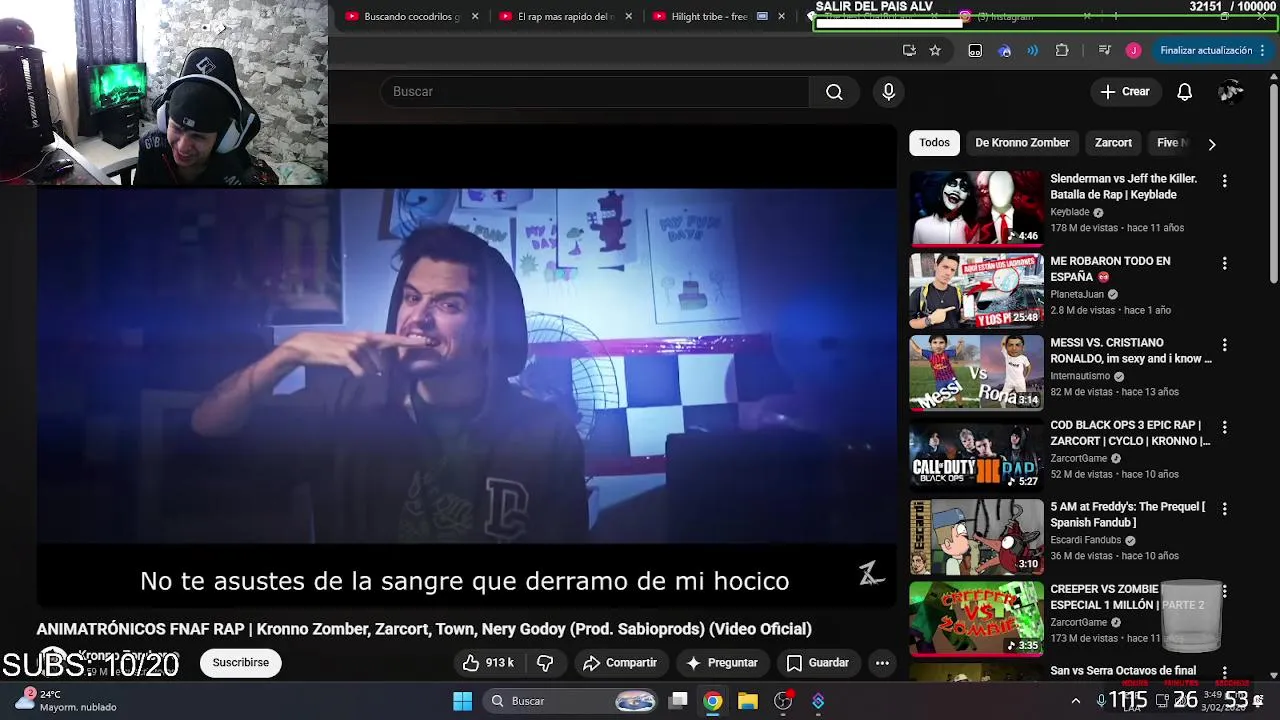Show more filter chips with right arrow
Viewport: 1280px width, 720px height.
click(x=1211, y=144)
